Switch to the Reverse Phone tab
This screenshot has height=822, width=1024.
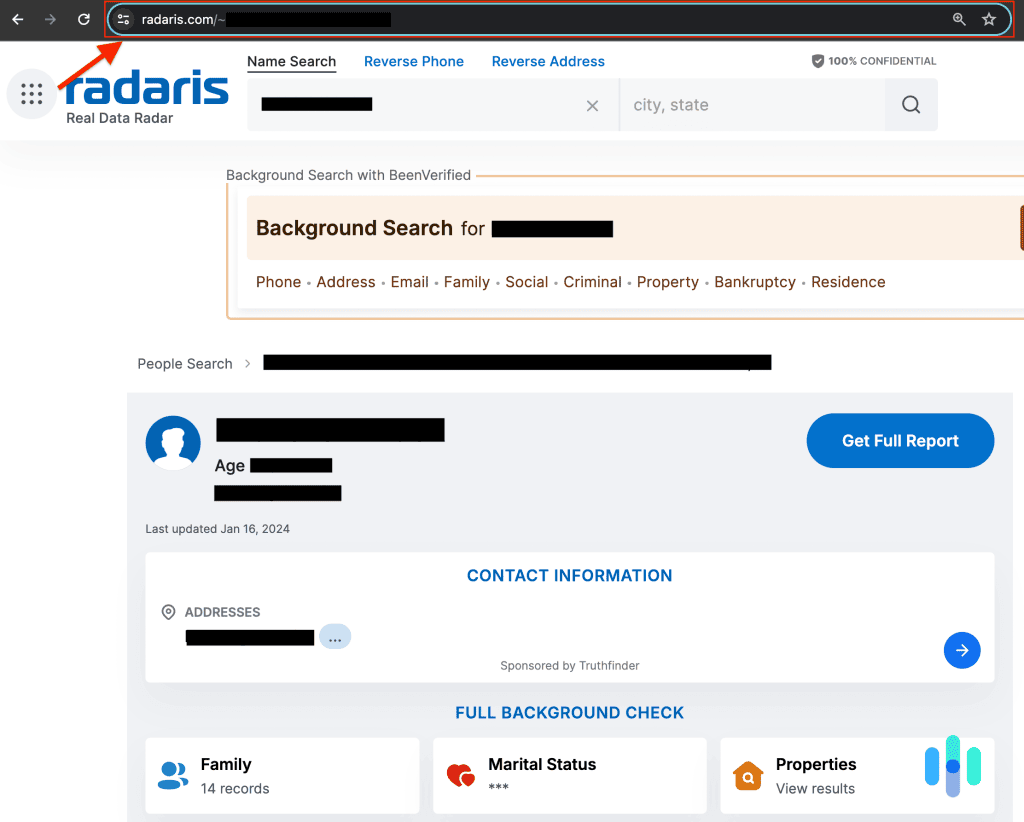[414, 61]
